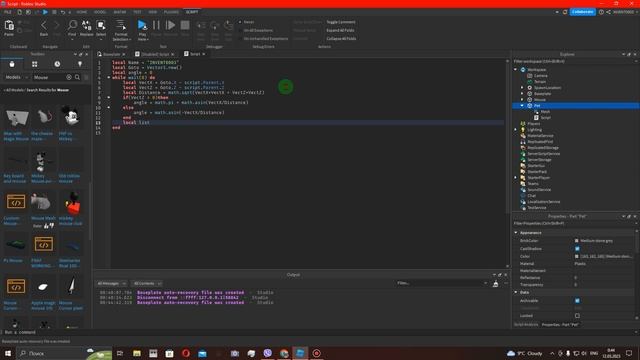Click the Toolbox search magnifier icon
This screenshot has width=640, height=360.
pyautogui.click(x=77, y=77)
